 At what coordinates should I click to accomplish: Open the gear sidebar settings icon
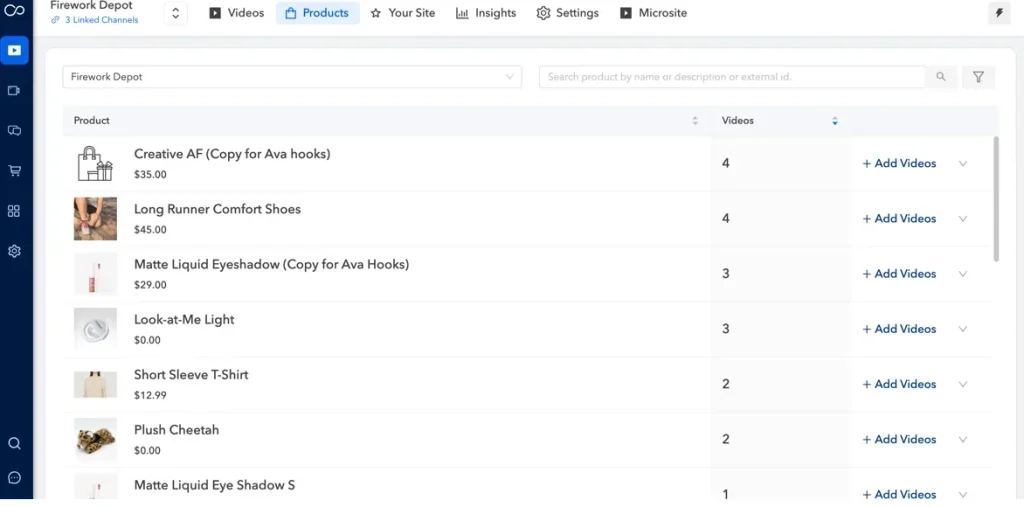14,251
